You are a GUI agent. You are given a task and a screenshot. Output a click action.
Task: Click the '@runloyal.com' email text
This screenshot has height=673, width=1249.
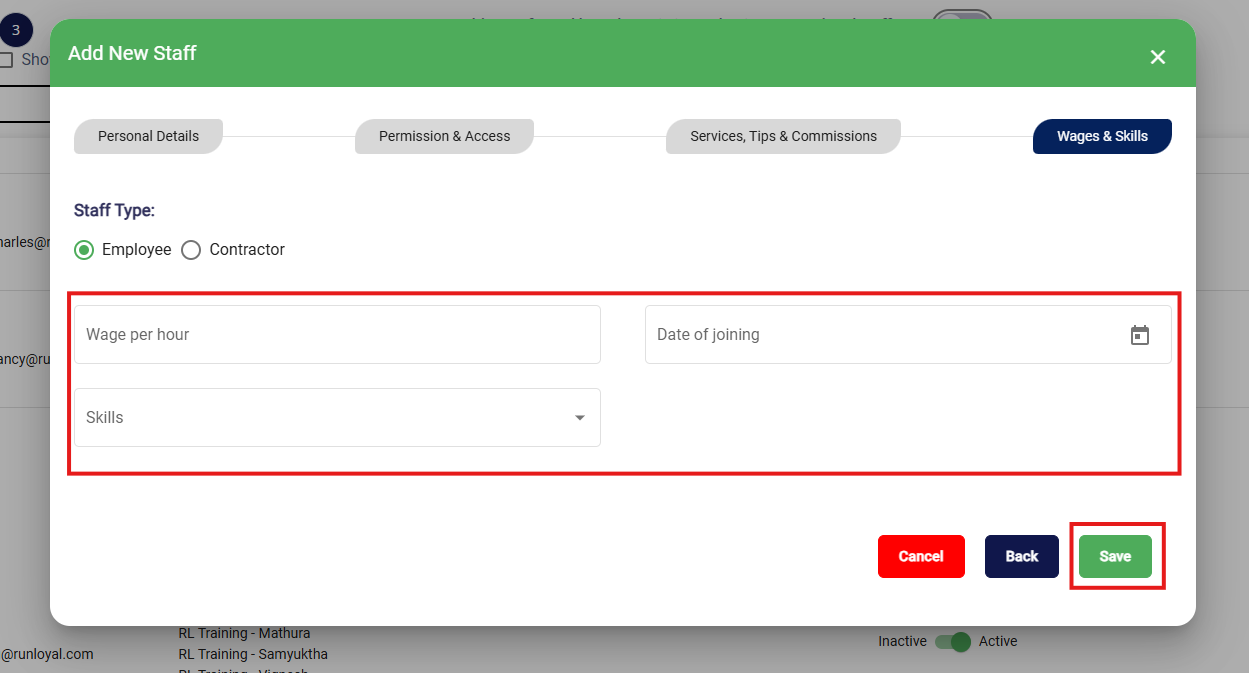47,654
